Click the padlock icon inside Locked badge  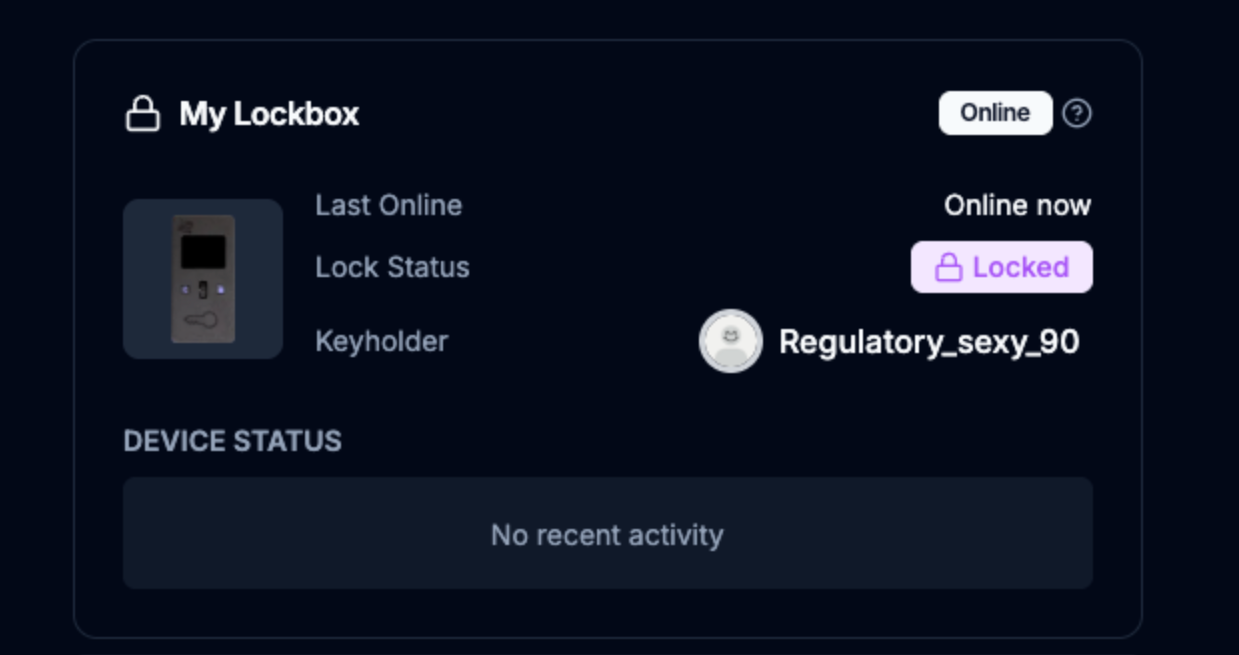(947, 268)
